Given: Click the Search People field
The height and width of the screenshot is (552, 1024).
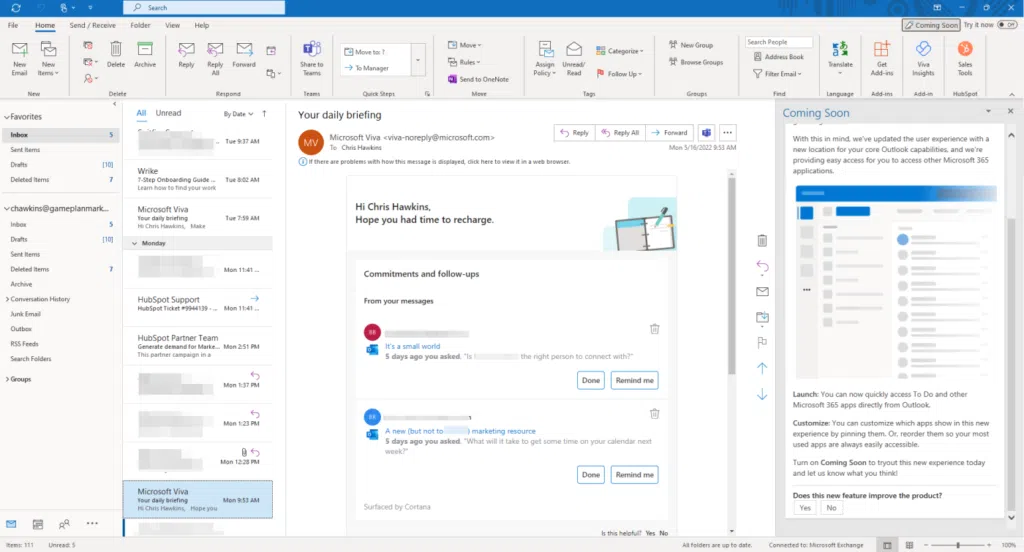Looking at the screenshot, I should click(x=778, y=42).
